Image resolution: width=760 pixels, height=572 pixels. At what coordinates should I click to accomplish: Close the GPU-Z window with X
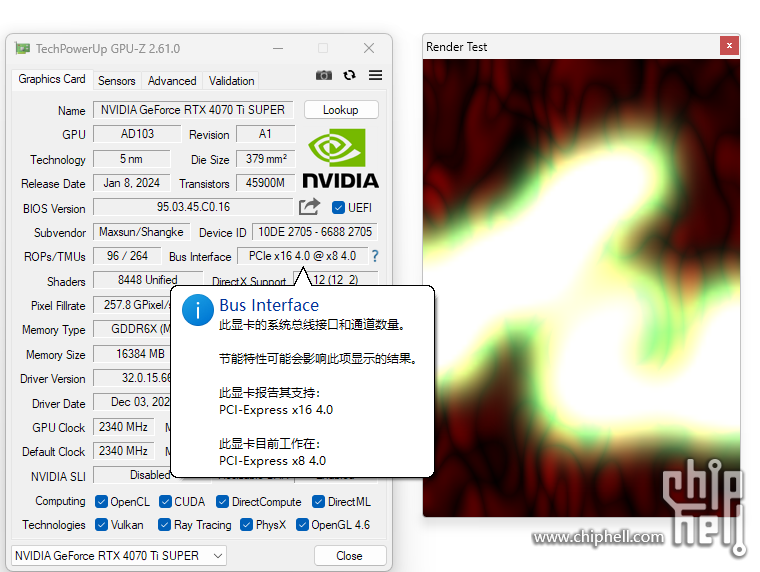[x=369, y=48]
